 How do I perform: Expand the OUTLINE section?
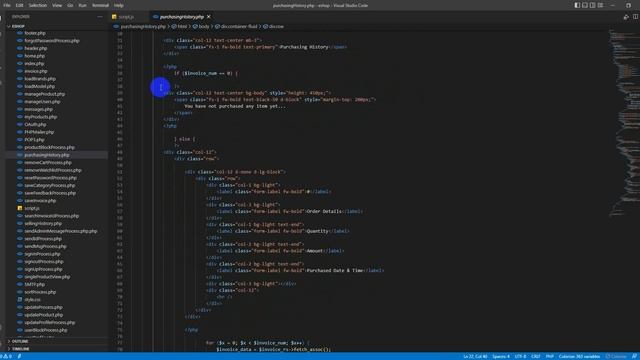click(x=20, y=341)
